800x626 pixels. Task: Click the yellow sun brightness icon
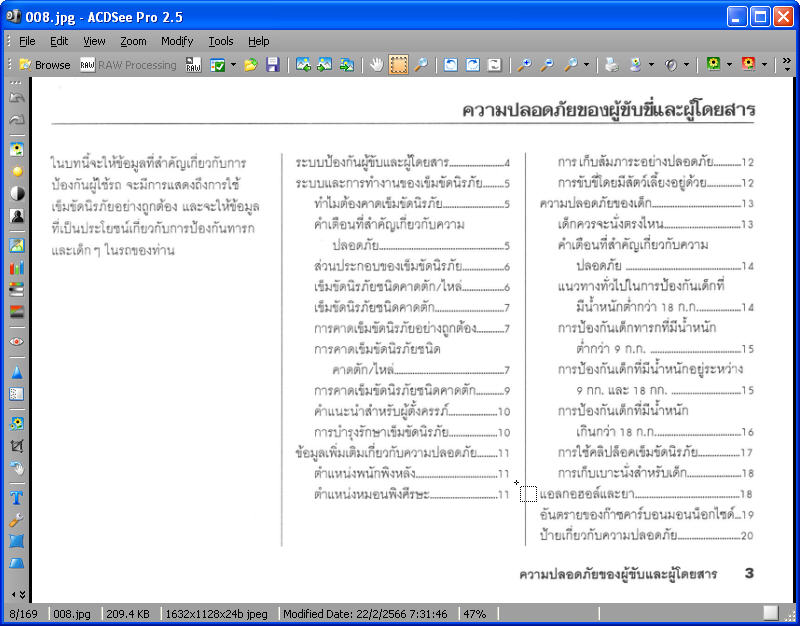click(x=17, y=172)
